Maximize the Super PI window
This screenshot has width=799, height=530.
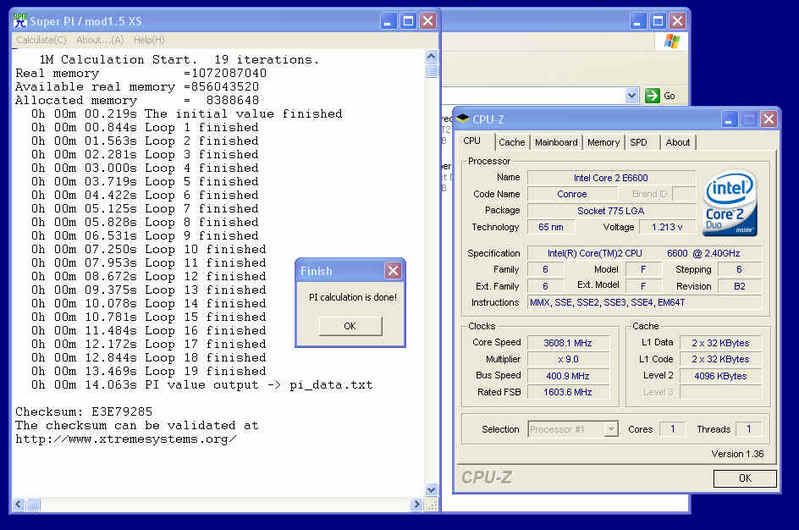pos(408,21)
